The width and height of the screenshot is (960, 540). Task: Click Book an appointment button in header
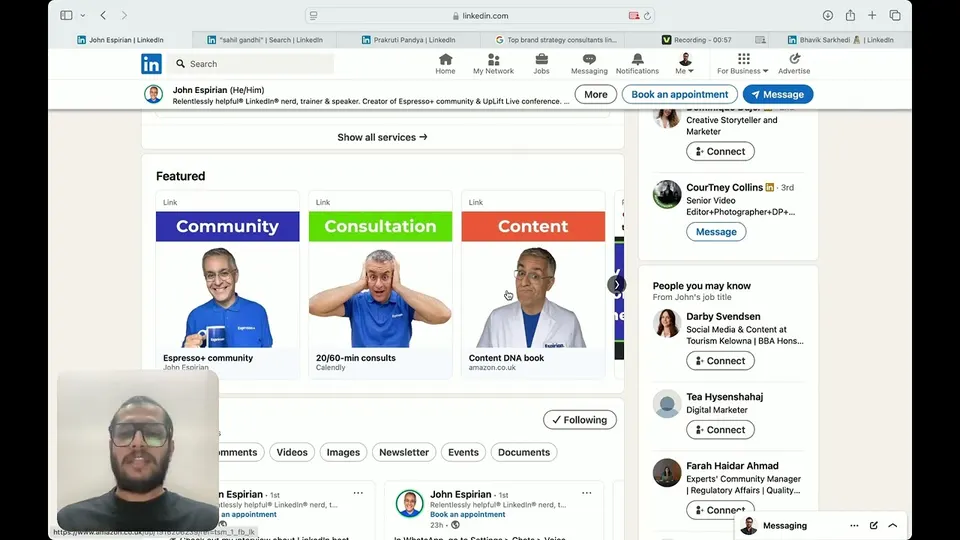pyautogui.click(x=680, y=94)
